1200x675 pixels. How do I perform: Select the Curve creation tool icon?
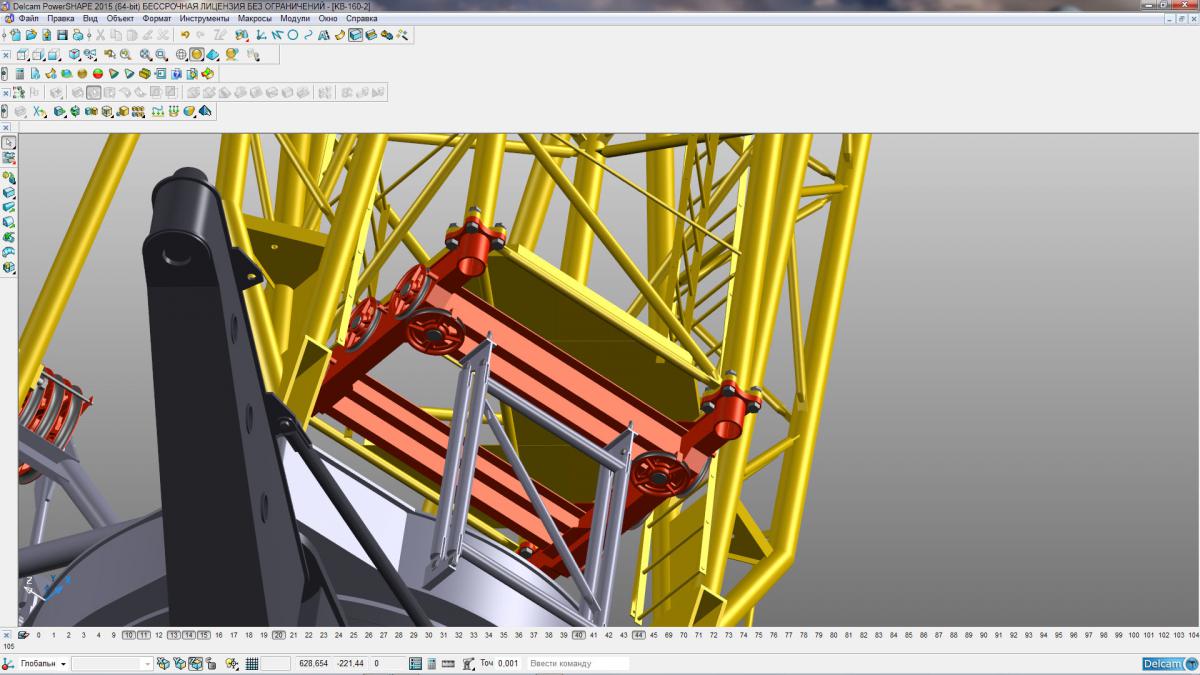point(308,35)
